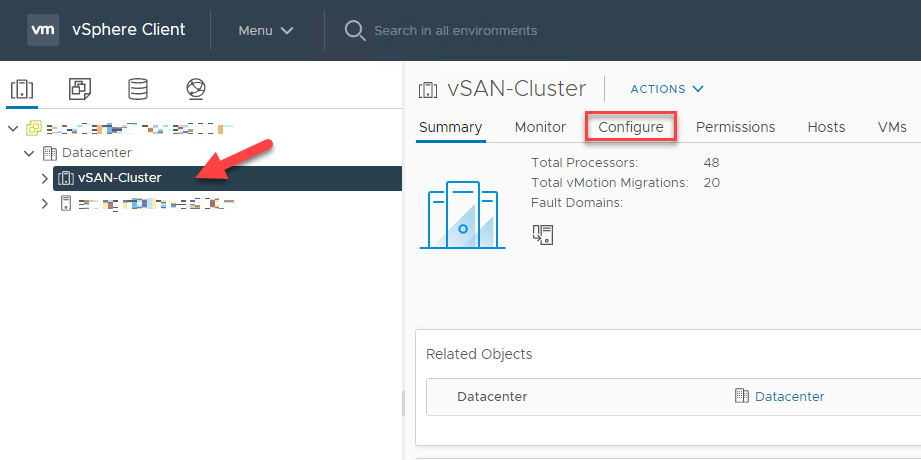Select Datacenter in the inventory tree

click(x=96, y=153)
